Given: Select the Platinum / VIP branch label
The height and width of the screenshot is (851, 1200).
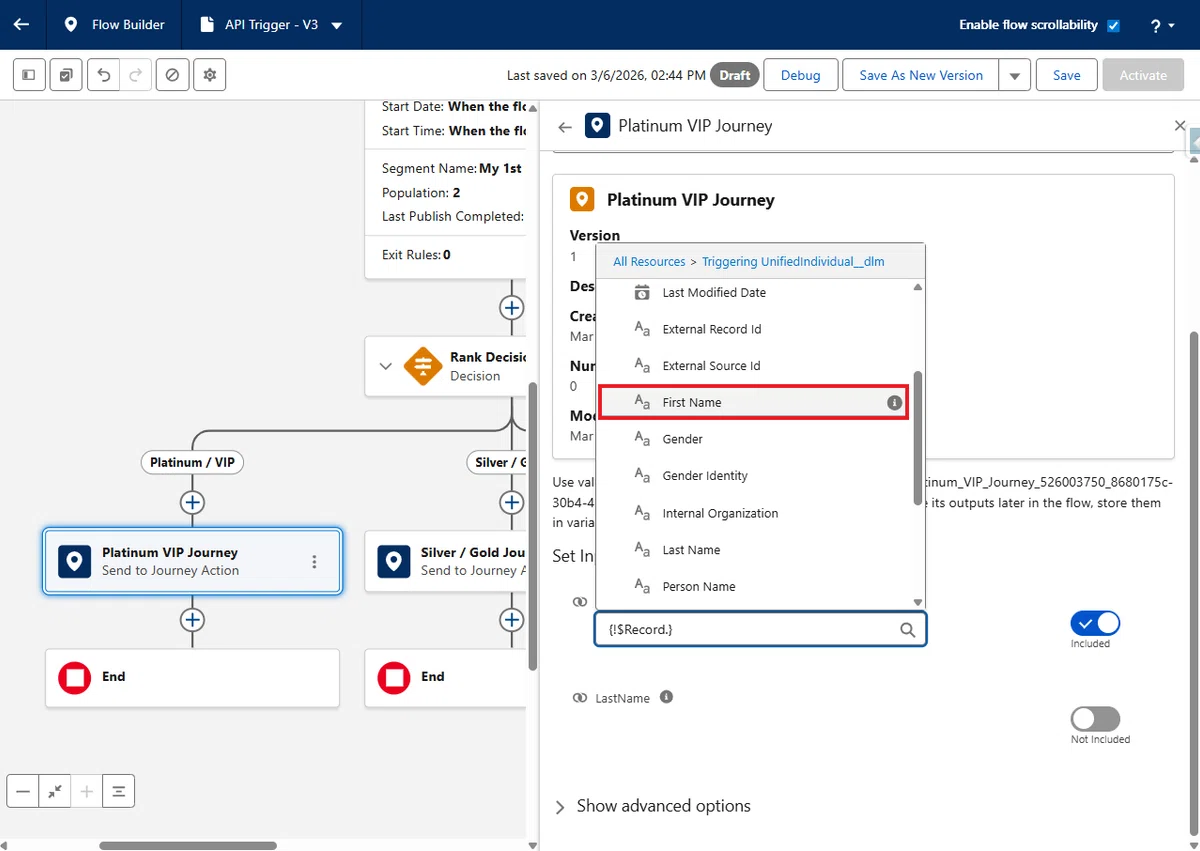Looking at the screenshot, I should [x=192, y=462].
